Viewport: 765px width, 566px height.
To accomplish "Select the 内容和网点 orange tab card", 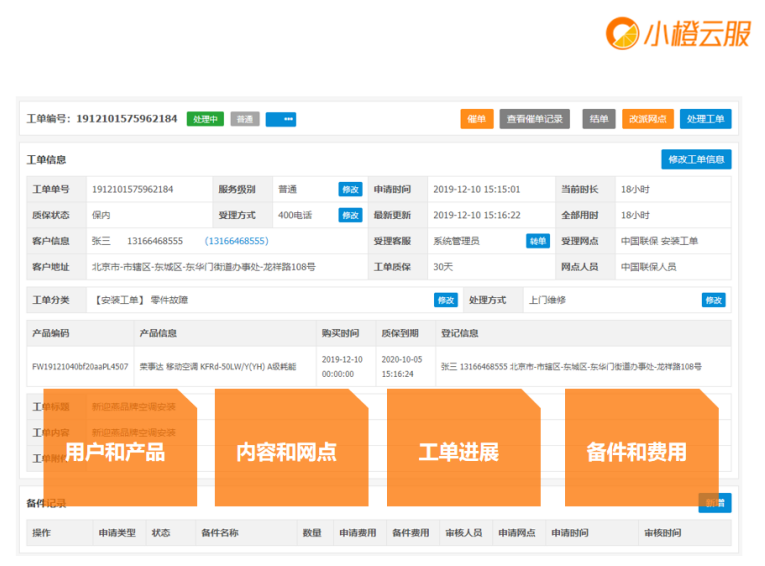I will 291,447.
